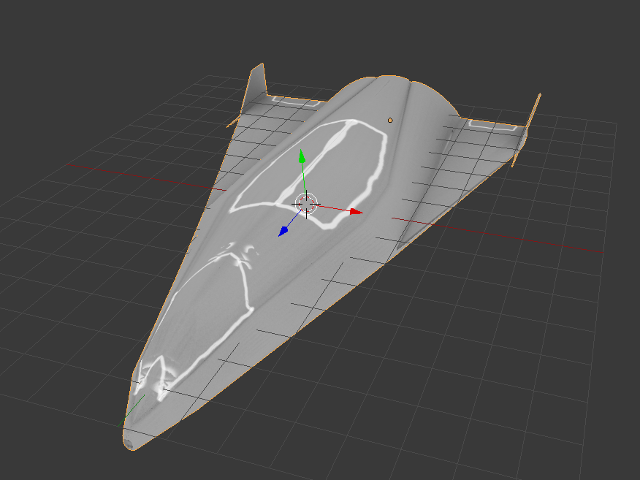Click the white circle at gizmo center
The height and width of the screenshot is (480, 640).
[306, 204]
